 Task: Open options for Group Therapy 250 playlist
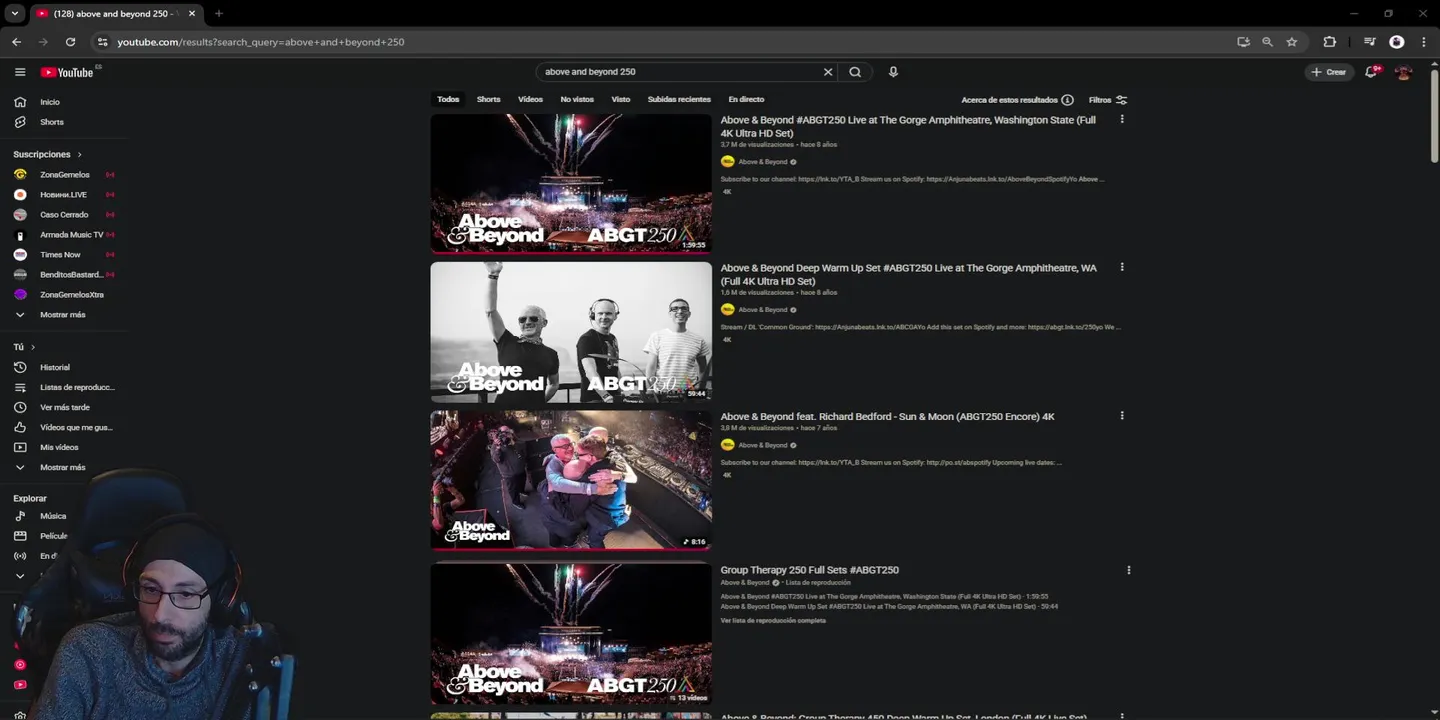(x=1129, y=570)
